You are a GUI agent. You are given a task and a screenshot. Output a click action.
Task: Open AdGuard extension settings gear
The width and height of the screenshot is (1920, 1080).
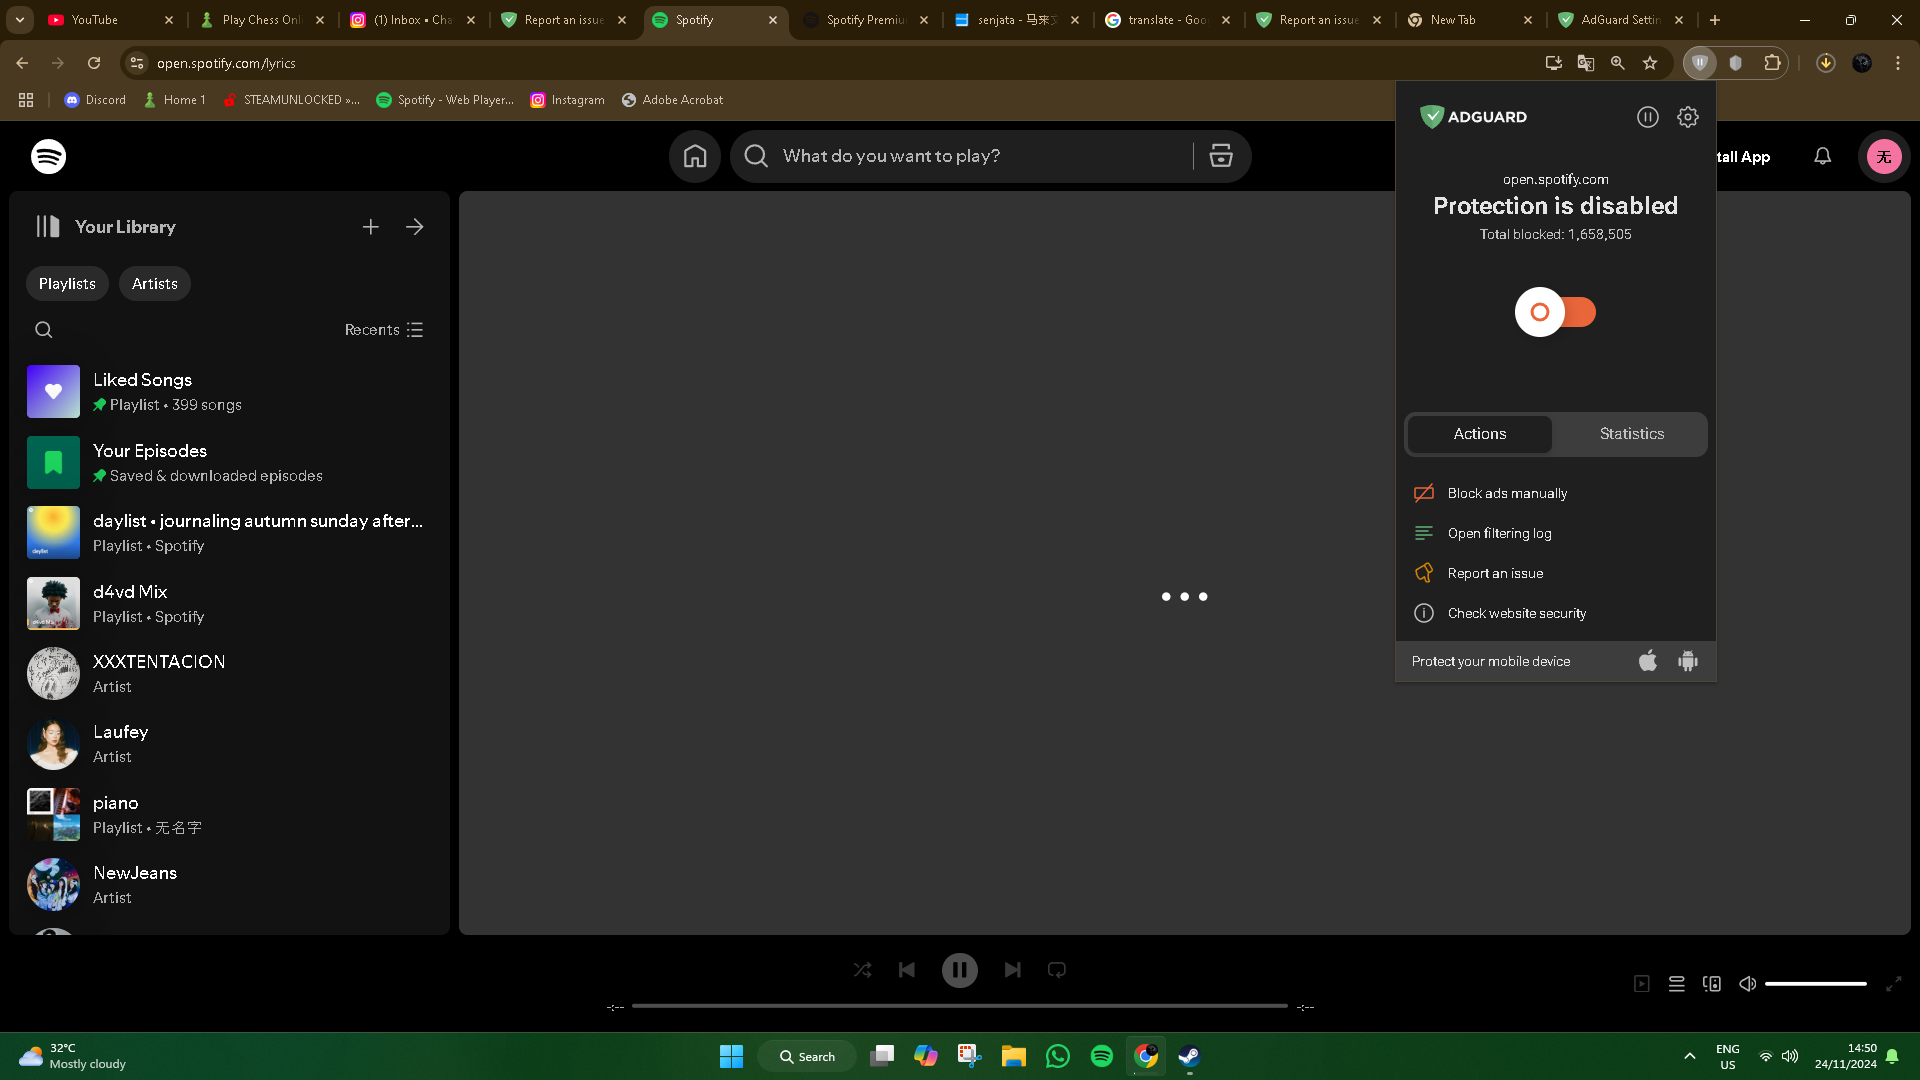1687,117
